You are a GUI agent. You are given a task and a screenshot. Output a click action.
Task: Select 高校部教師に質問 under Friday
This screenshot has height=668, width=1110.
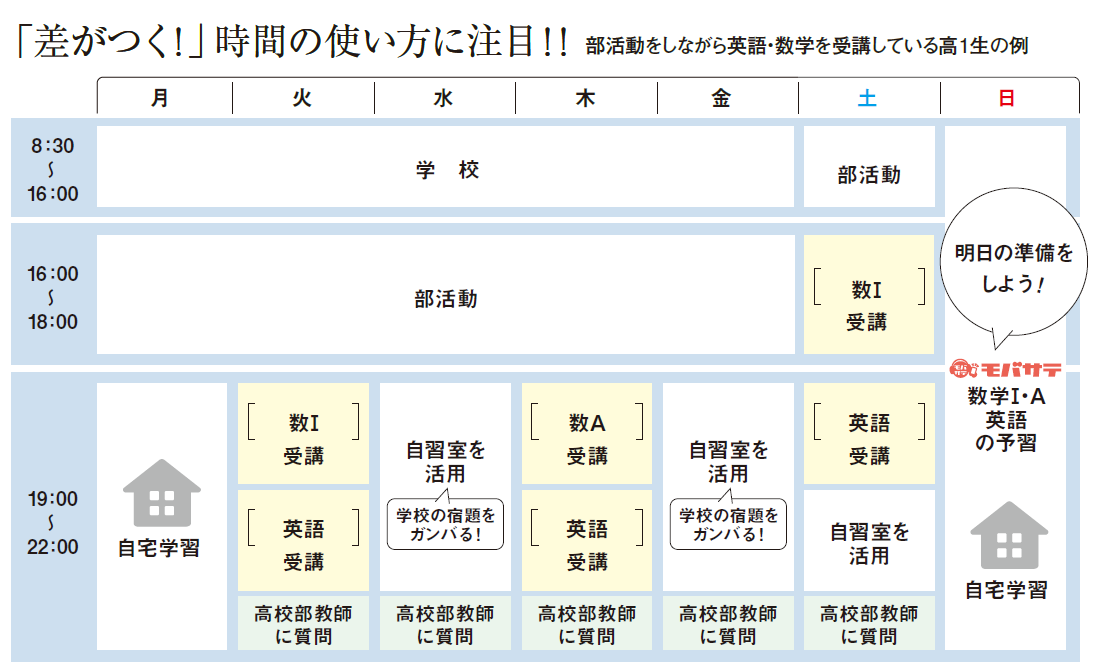click(x=727, y=623)
